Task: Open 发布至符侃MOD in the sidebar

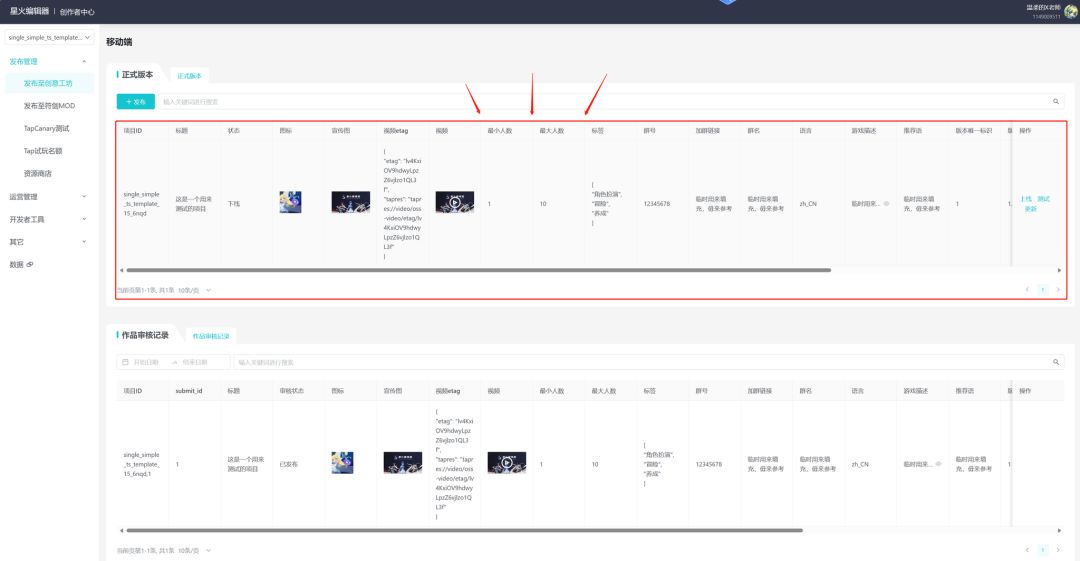Action: tap(49, 106)
